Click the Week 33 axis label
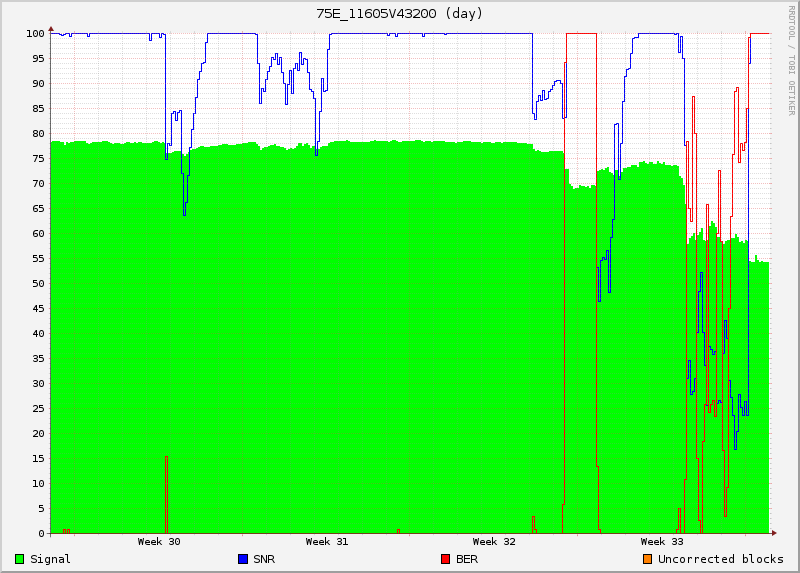Screen dimensions: 800x573 coord(662,542)
